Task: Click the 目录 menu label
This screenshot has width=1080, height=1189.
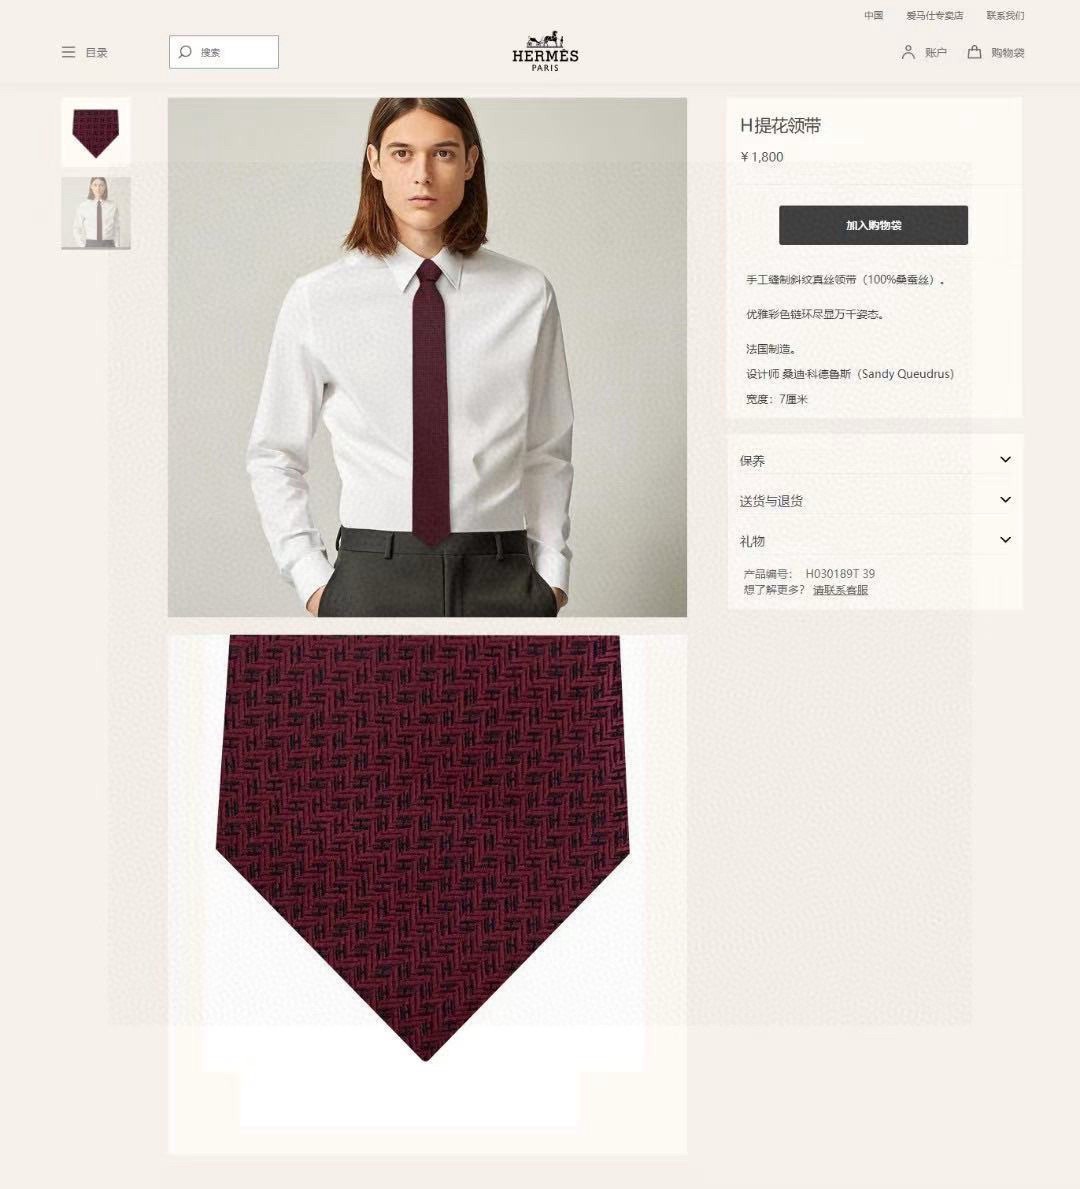Action: coord(96,52)
